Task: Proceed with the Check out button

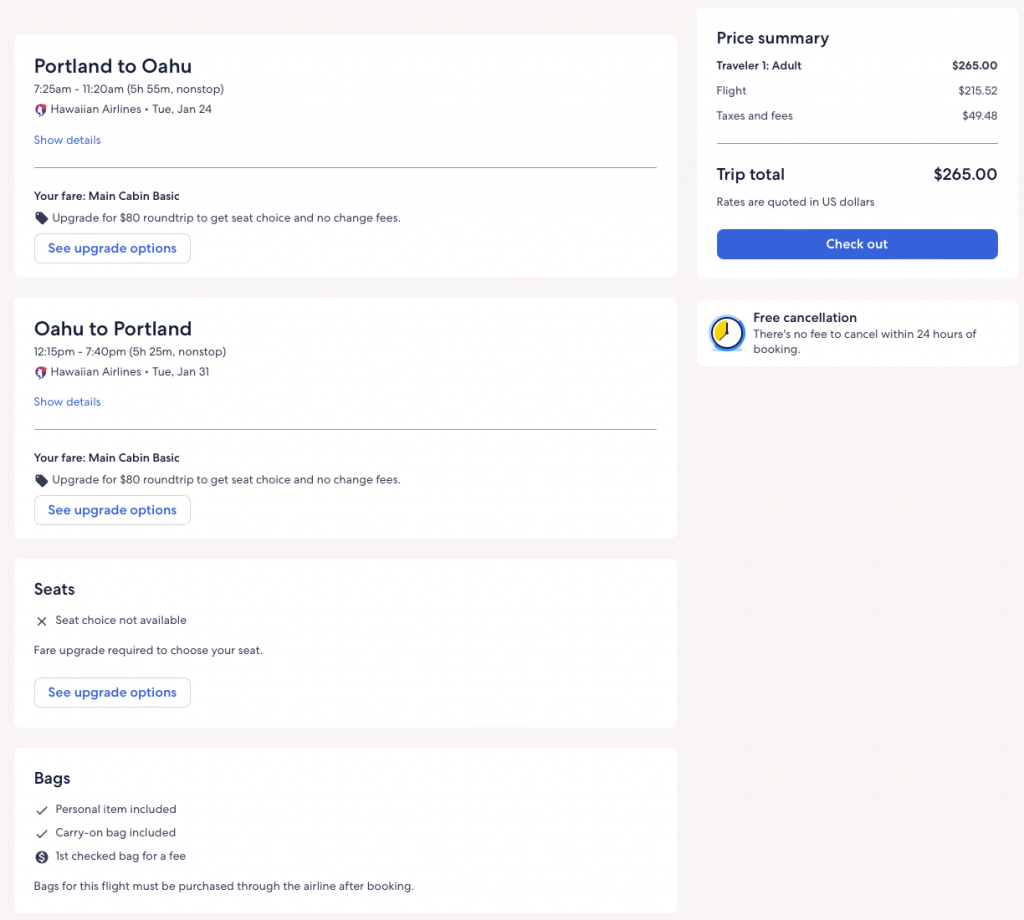Action: (x=857, y=244)
